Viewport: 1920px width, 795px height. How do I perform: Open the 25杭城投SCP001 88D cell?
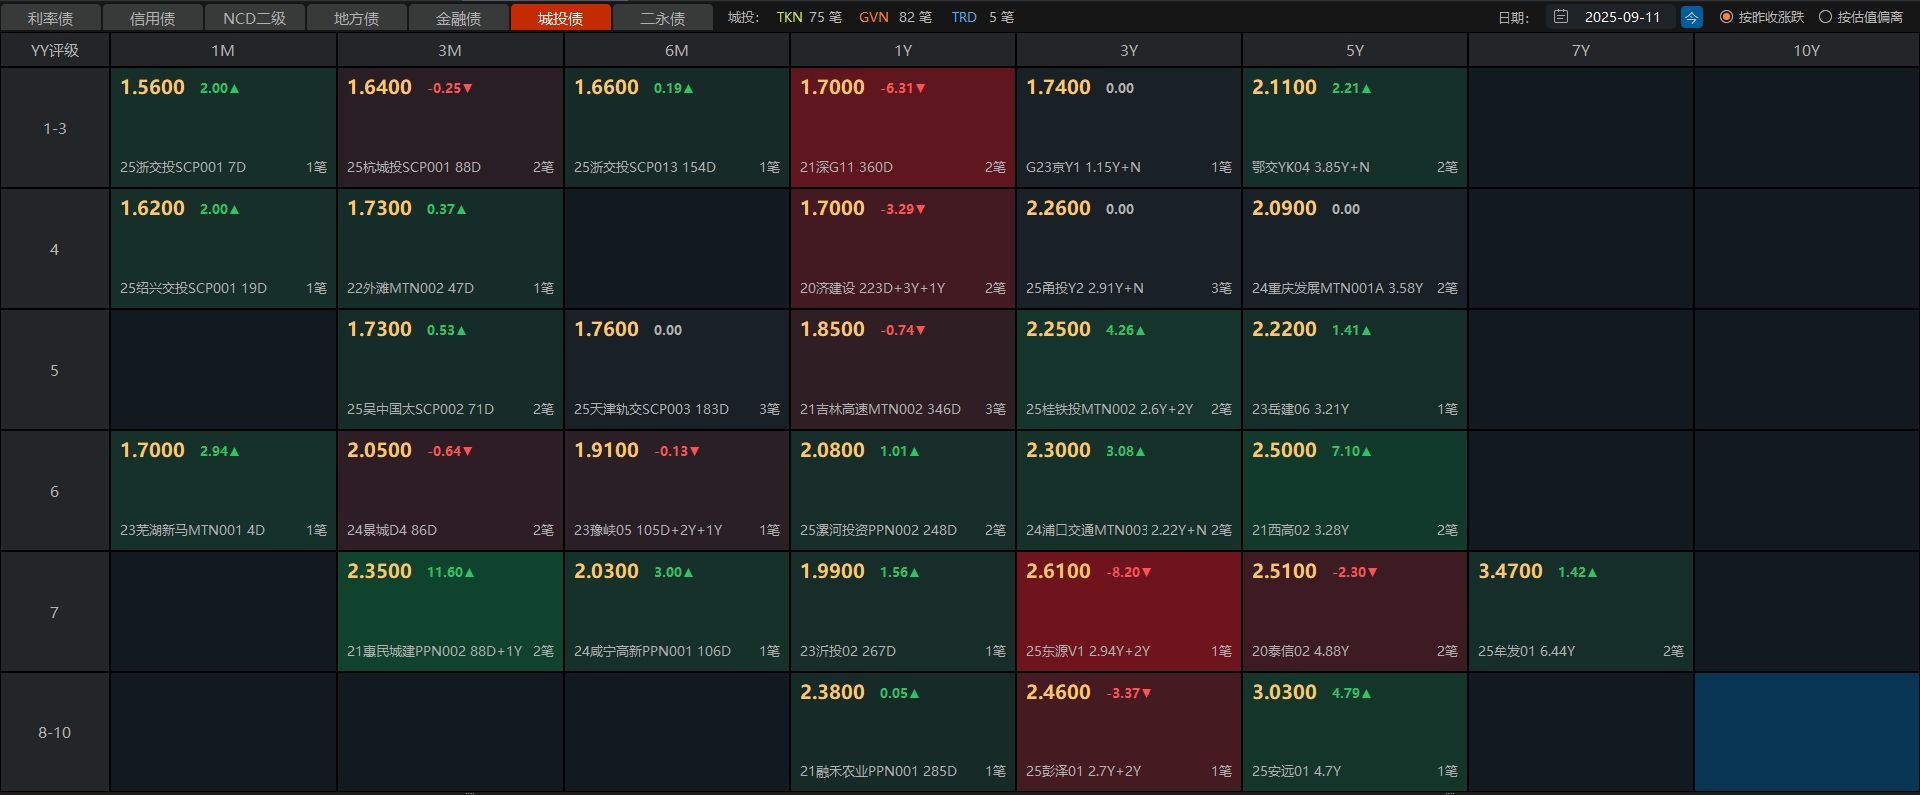pos(450,128)
